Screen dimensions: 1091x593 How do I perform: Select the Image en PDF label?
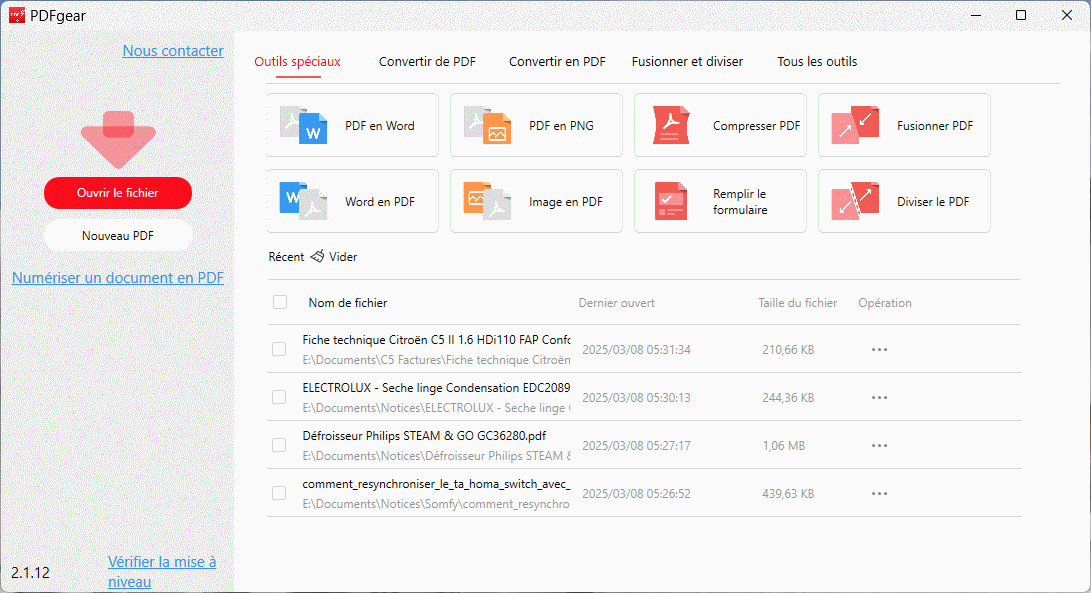(x=566, y=202)
